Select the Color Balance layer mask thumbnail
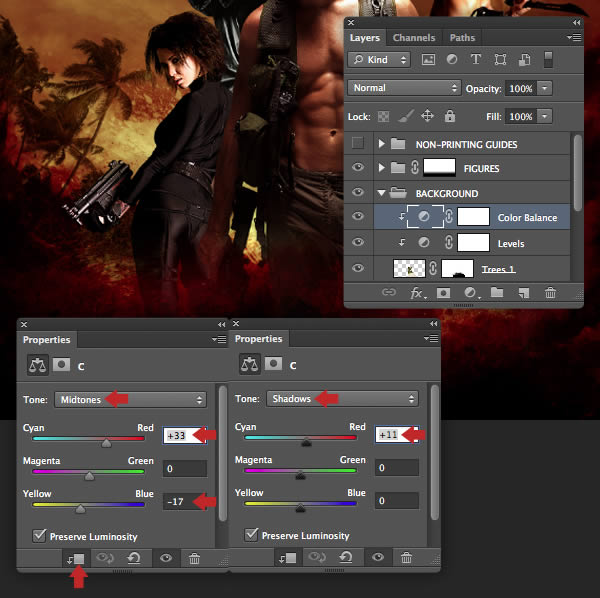 click(473, 217)
